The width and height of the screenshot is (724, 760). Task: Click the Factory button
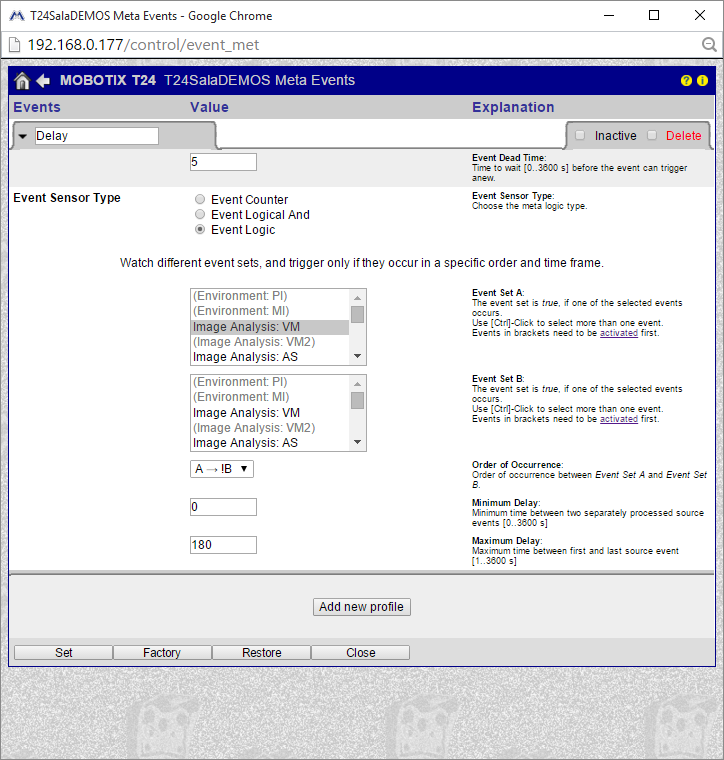click(162, 652)
